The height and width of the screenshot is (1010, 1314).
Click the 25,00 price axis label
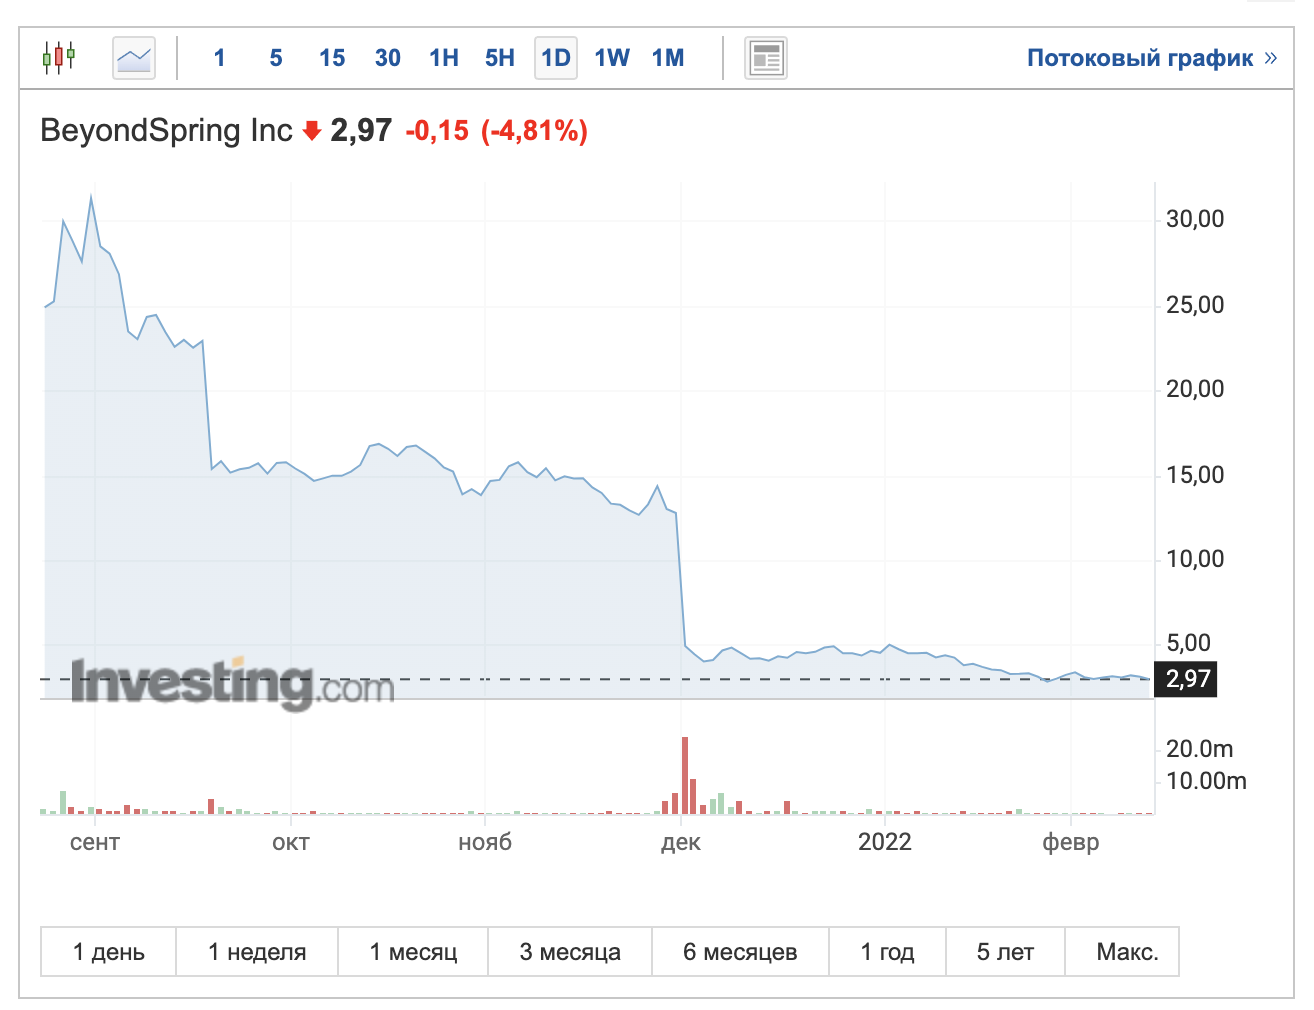coord(1195,305)
